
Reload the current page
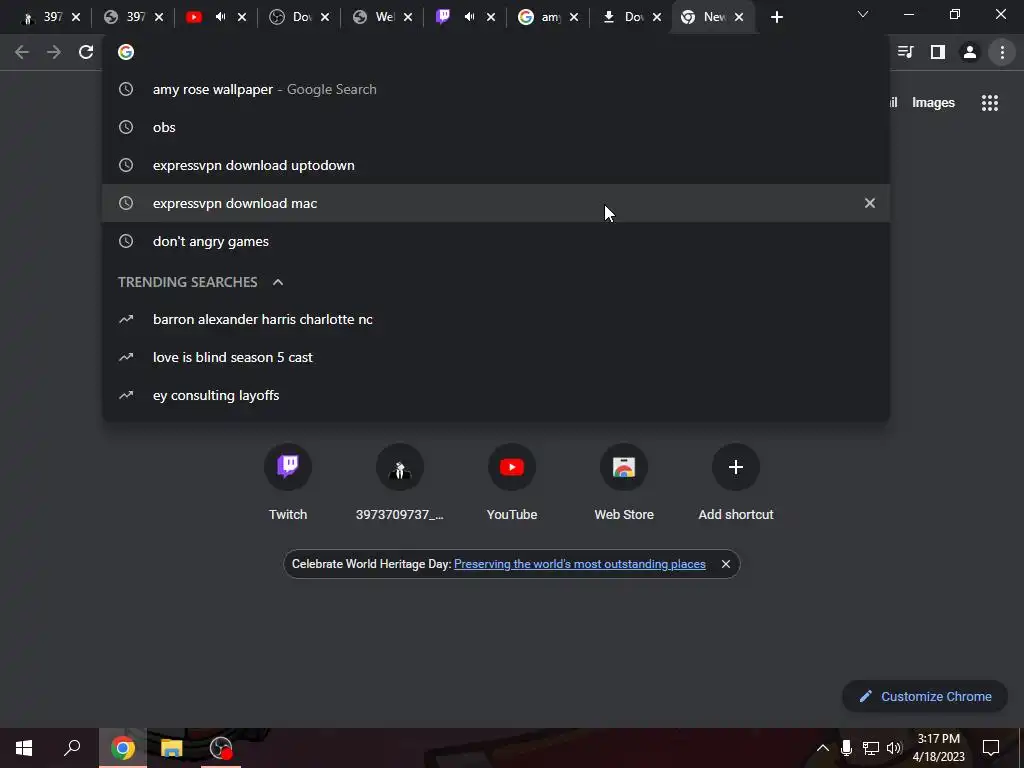tap(86, 52)
